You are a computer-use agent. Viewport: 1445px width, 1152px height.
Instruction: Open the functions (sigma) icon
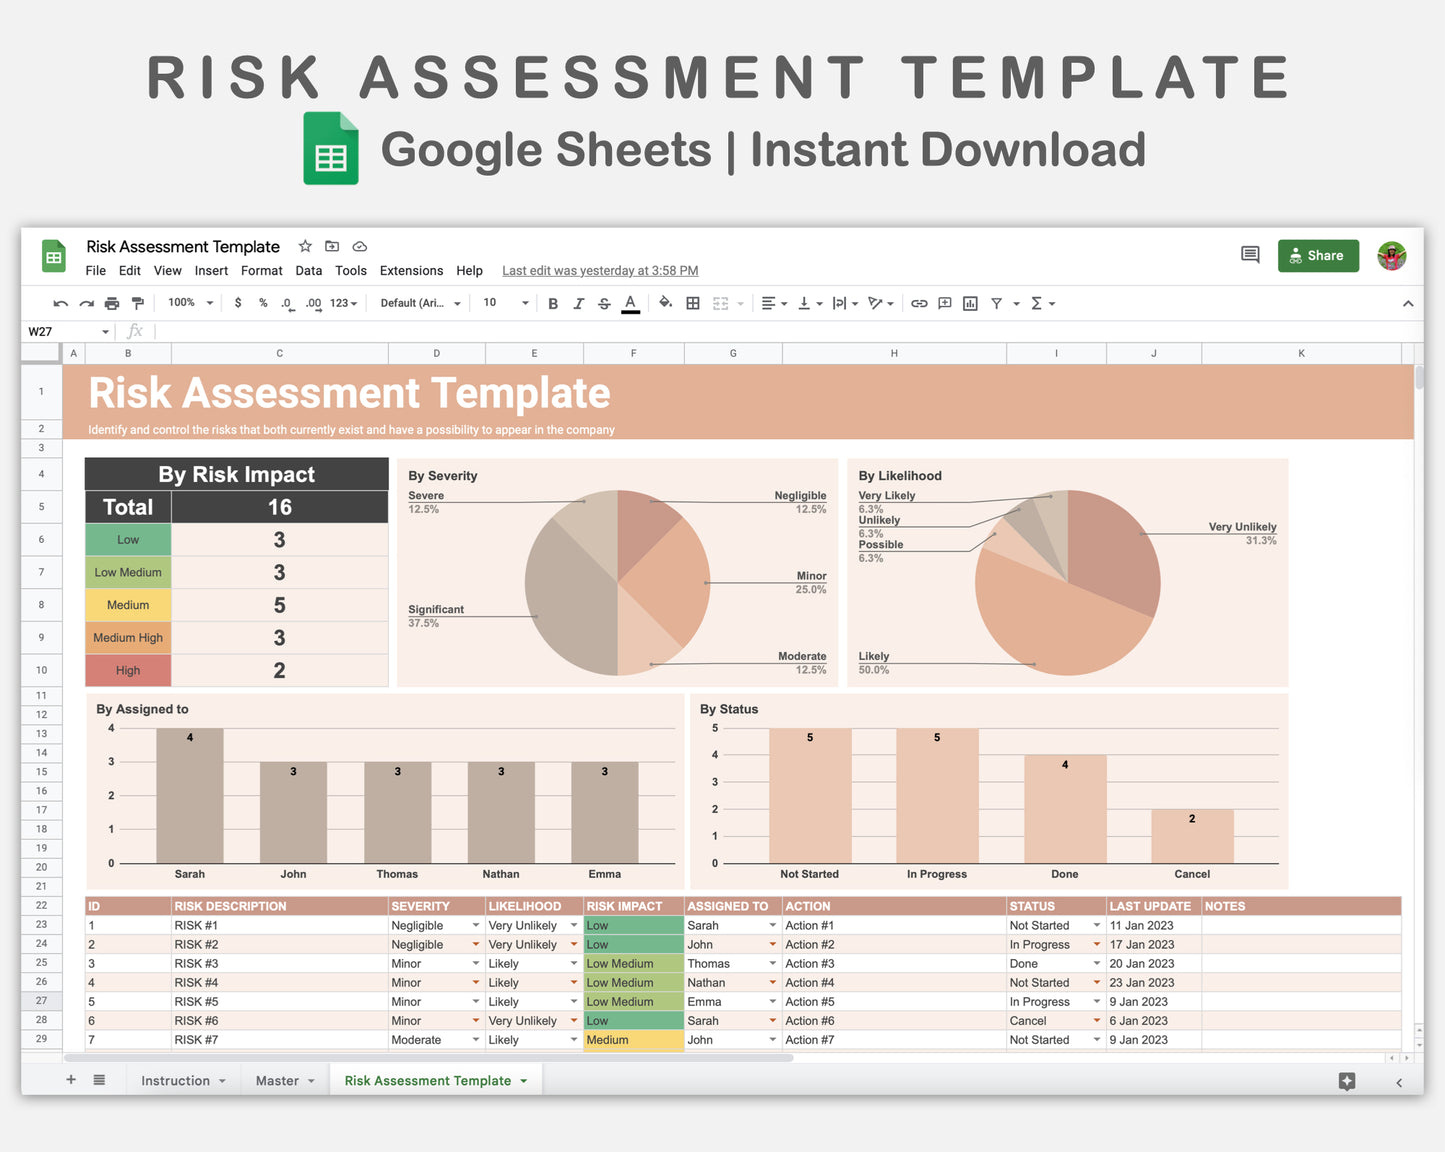point(1039,303)
